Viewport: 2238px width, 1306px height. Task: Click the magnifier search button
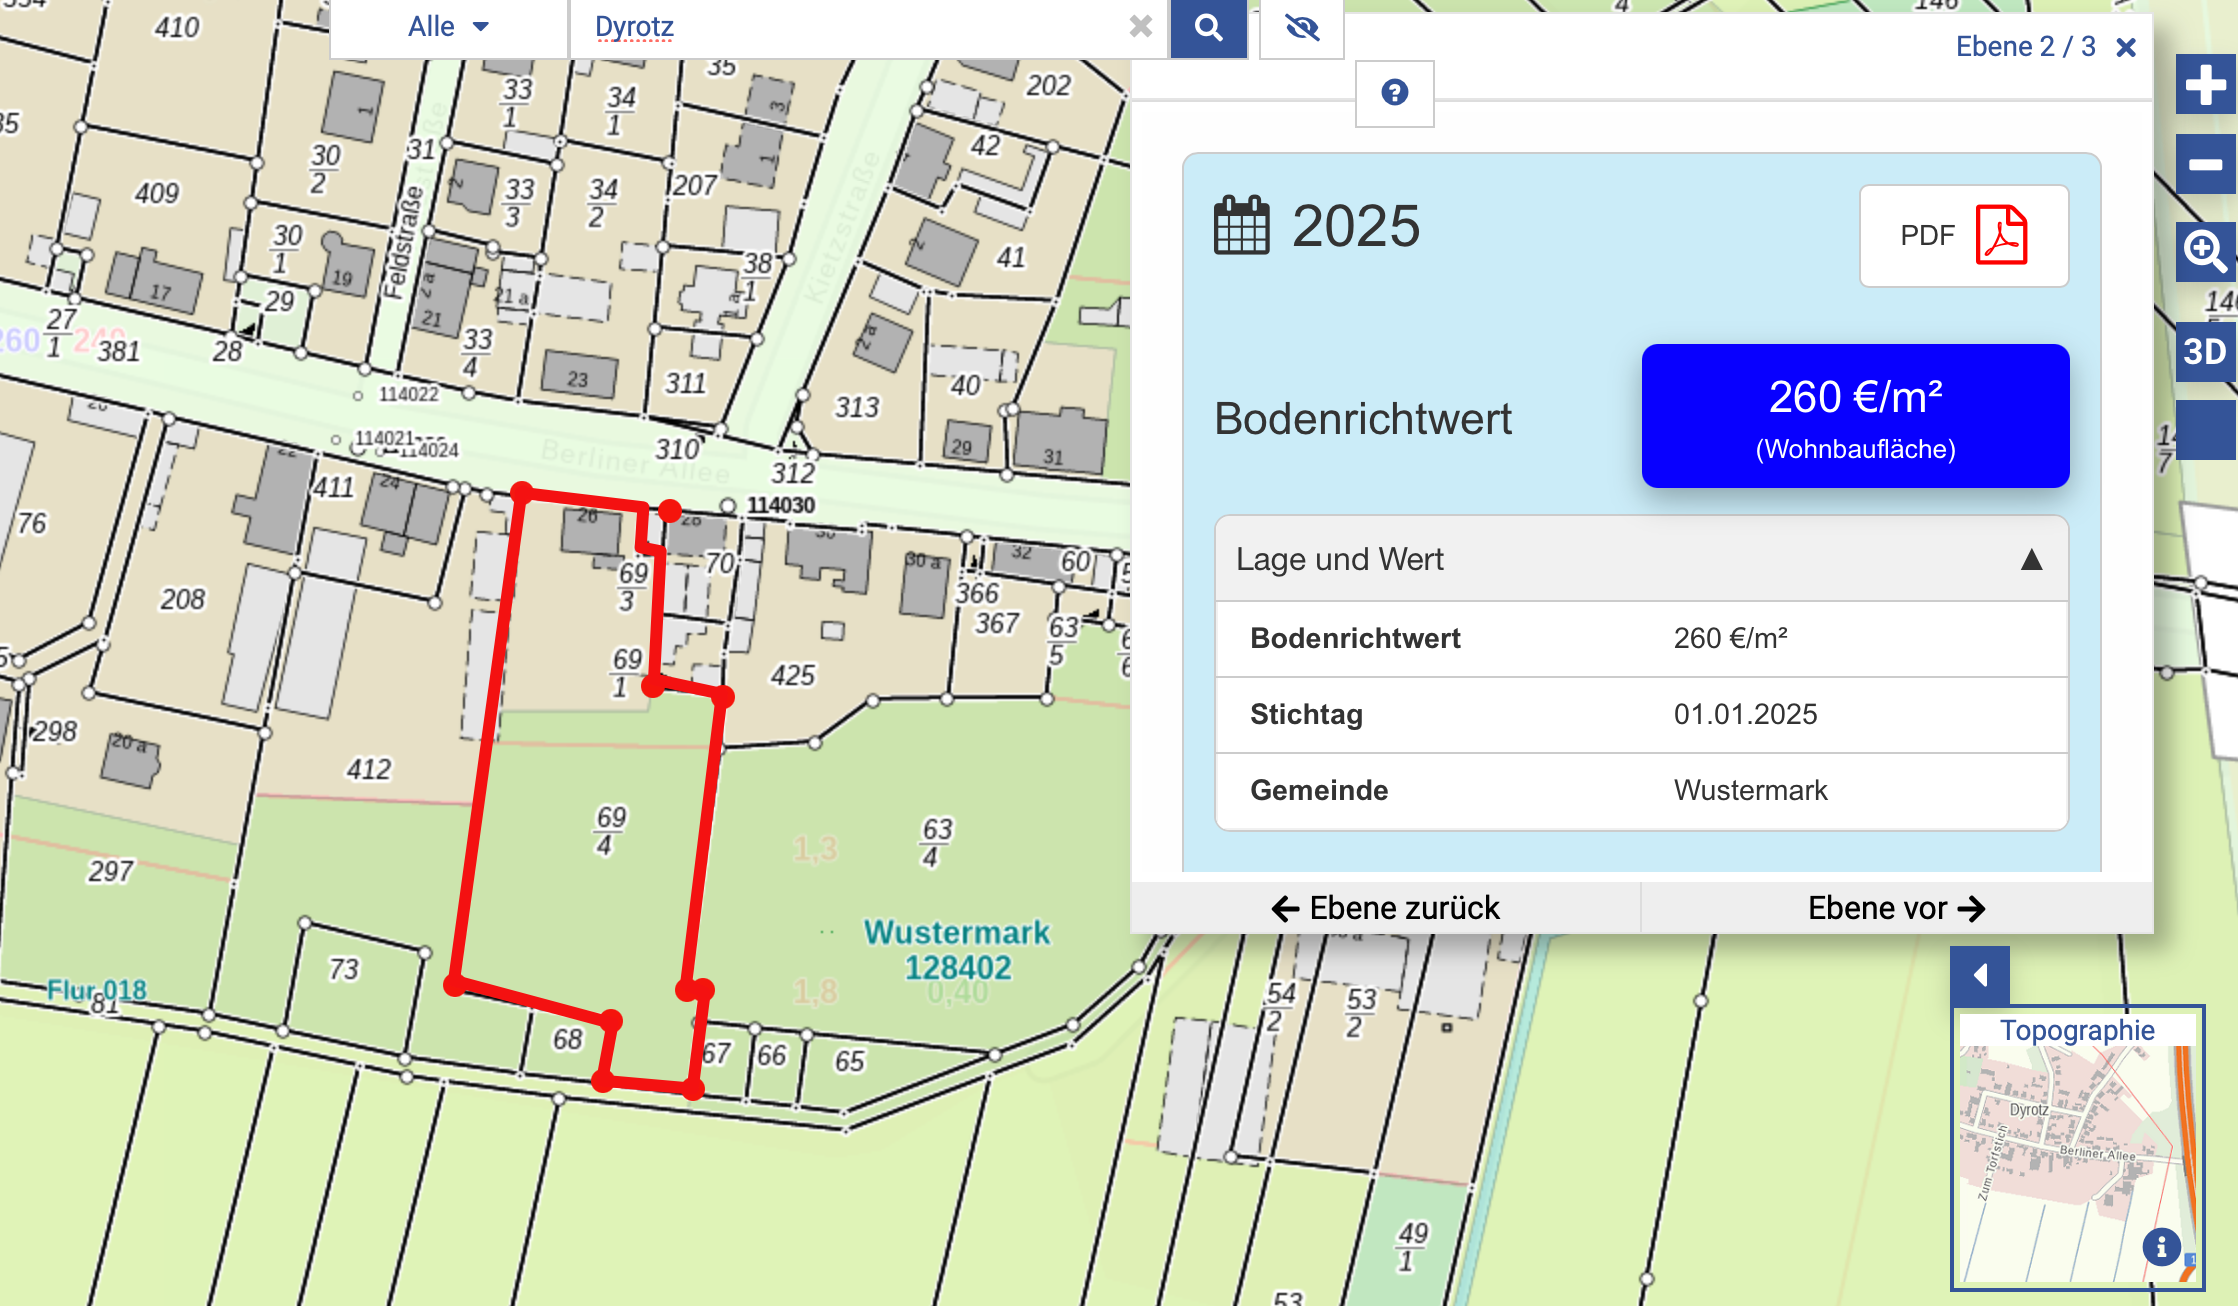pyautogui.click(x=1208, y=28)
